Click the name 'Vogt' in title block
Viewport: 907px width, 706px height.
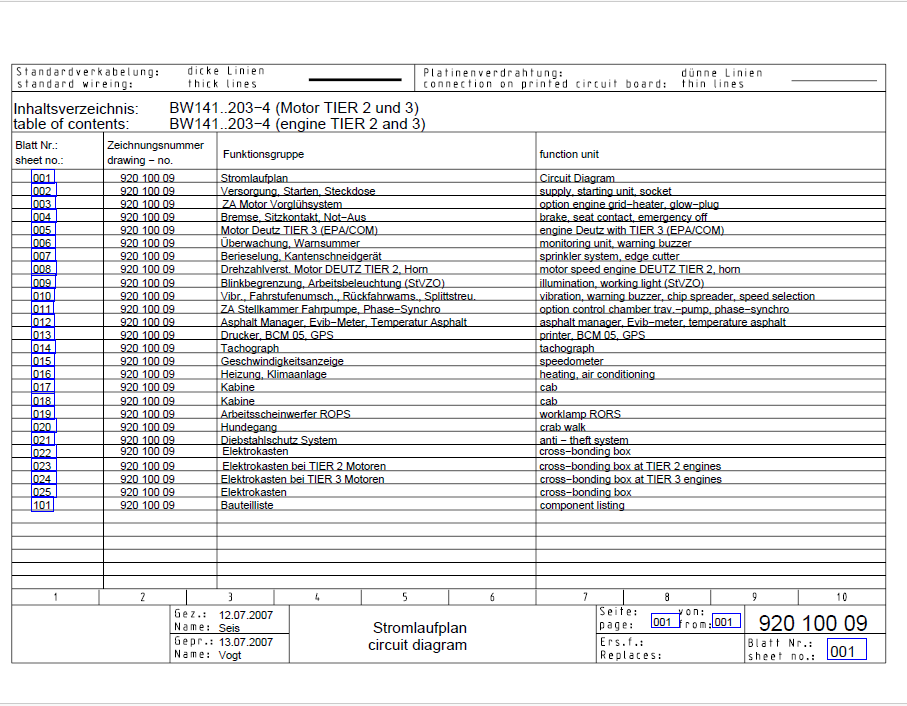(x=230, y=655)
